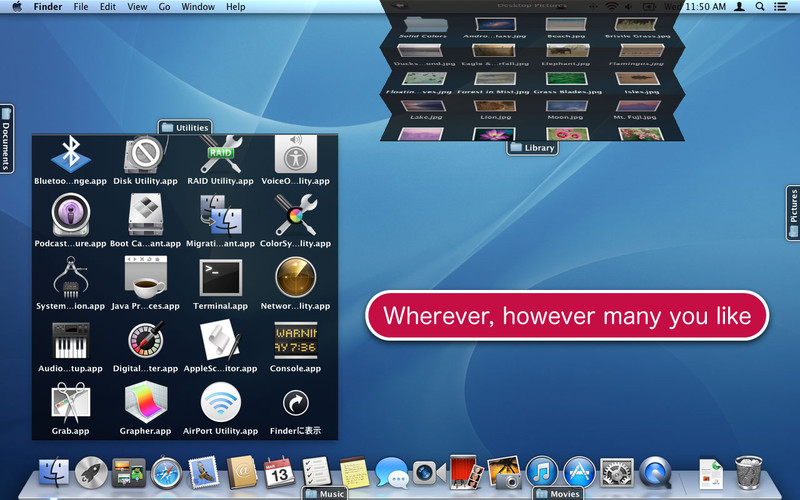Viewport: 800px width, 500px height.
Task: Launch Network Utility app
Action: 295,278
